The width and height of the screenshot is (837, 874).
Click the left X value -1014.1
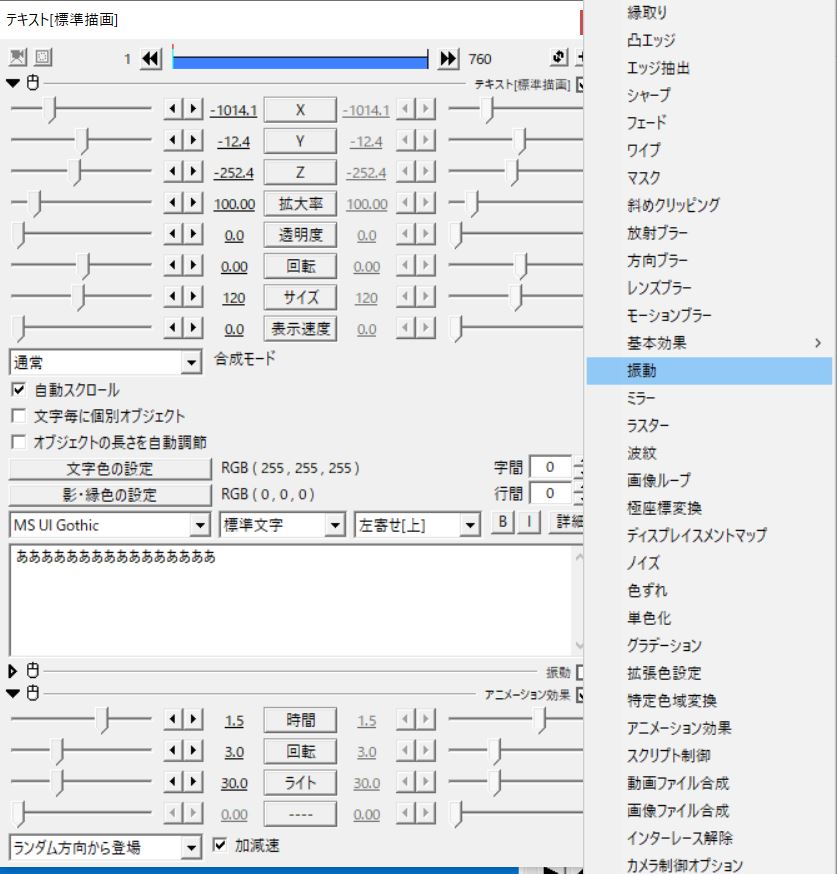click(233, 110)
